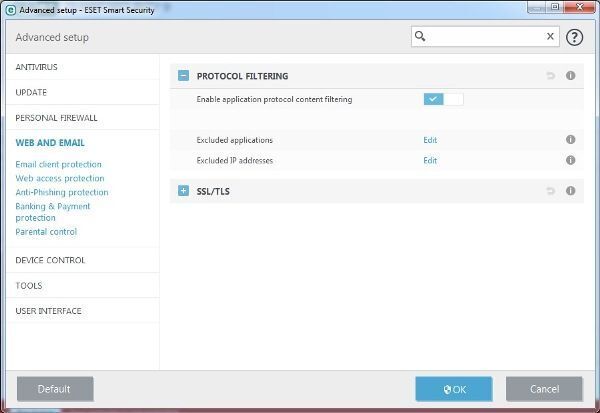
Task: Close the Advanced setup window
Action: [x=579, y=7]
